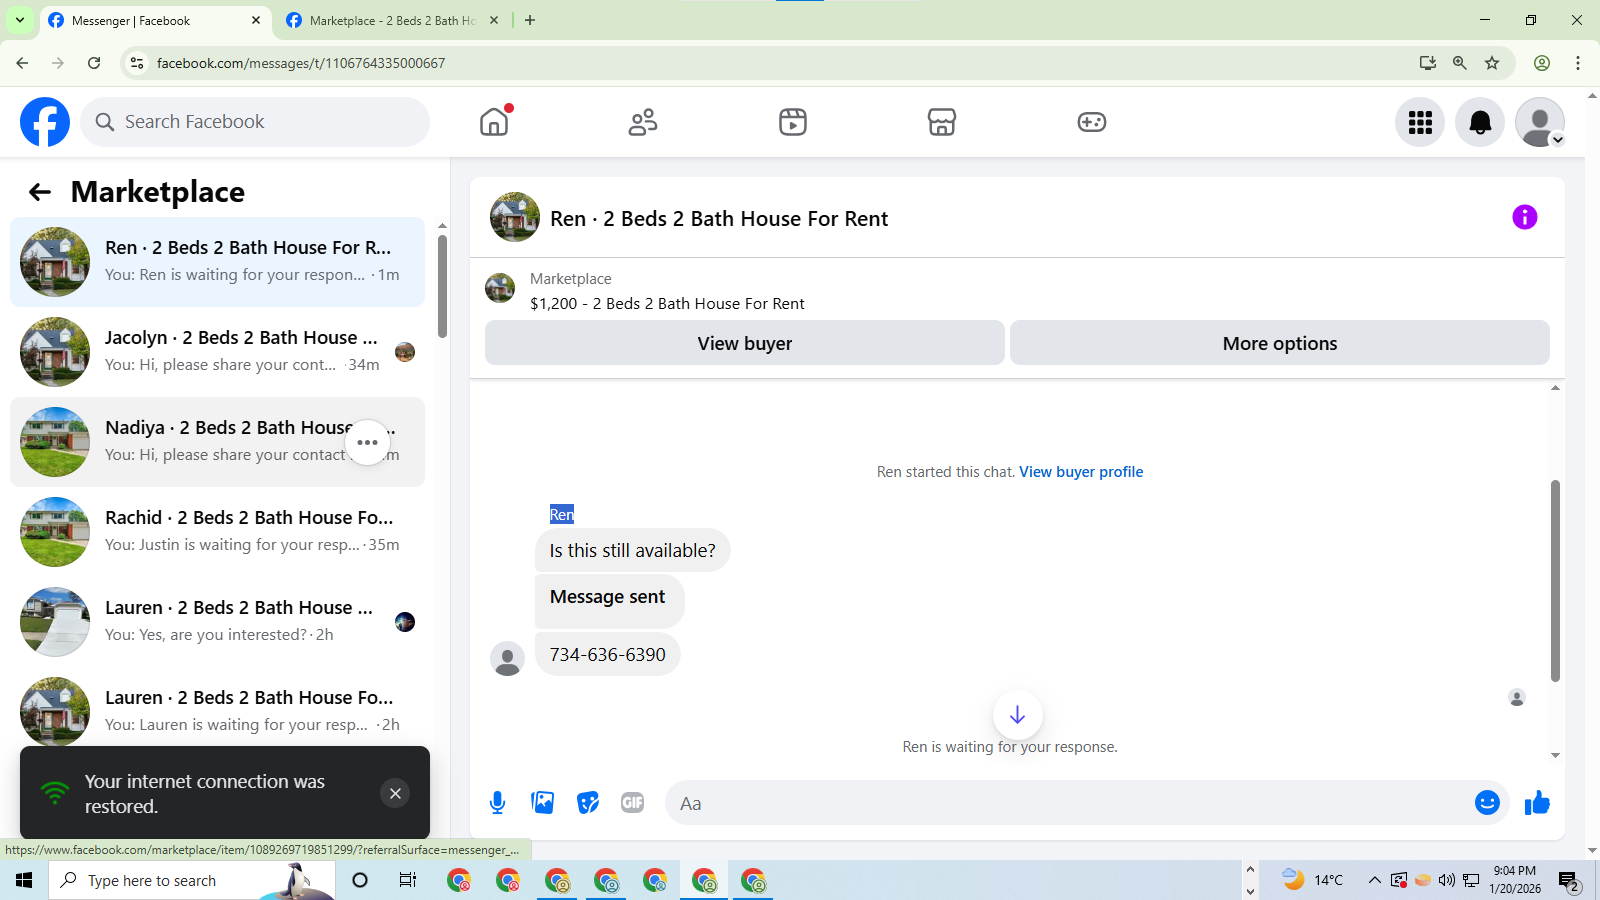The width and height of the screenshot is (1600, 900).
Task: Click the 'Is this still available?' message
Action: point(633,551)
